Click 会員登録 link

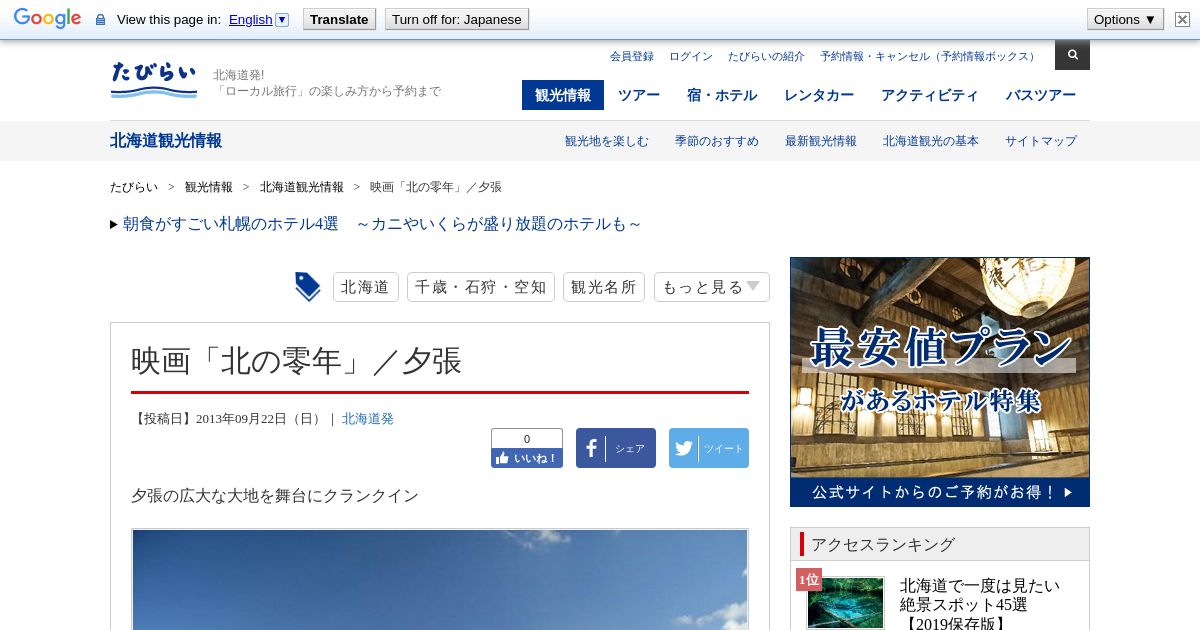pyautogui.click(x=632, y=56)
